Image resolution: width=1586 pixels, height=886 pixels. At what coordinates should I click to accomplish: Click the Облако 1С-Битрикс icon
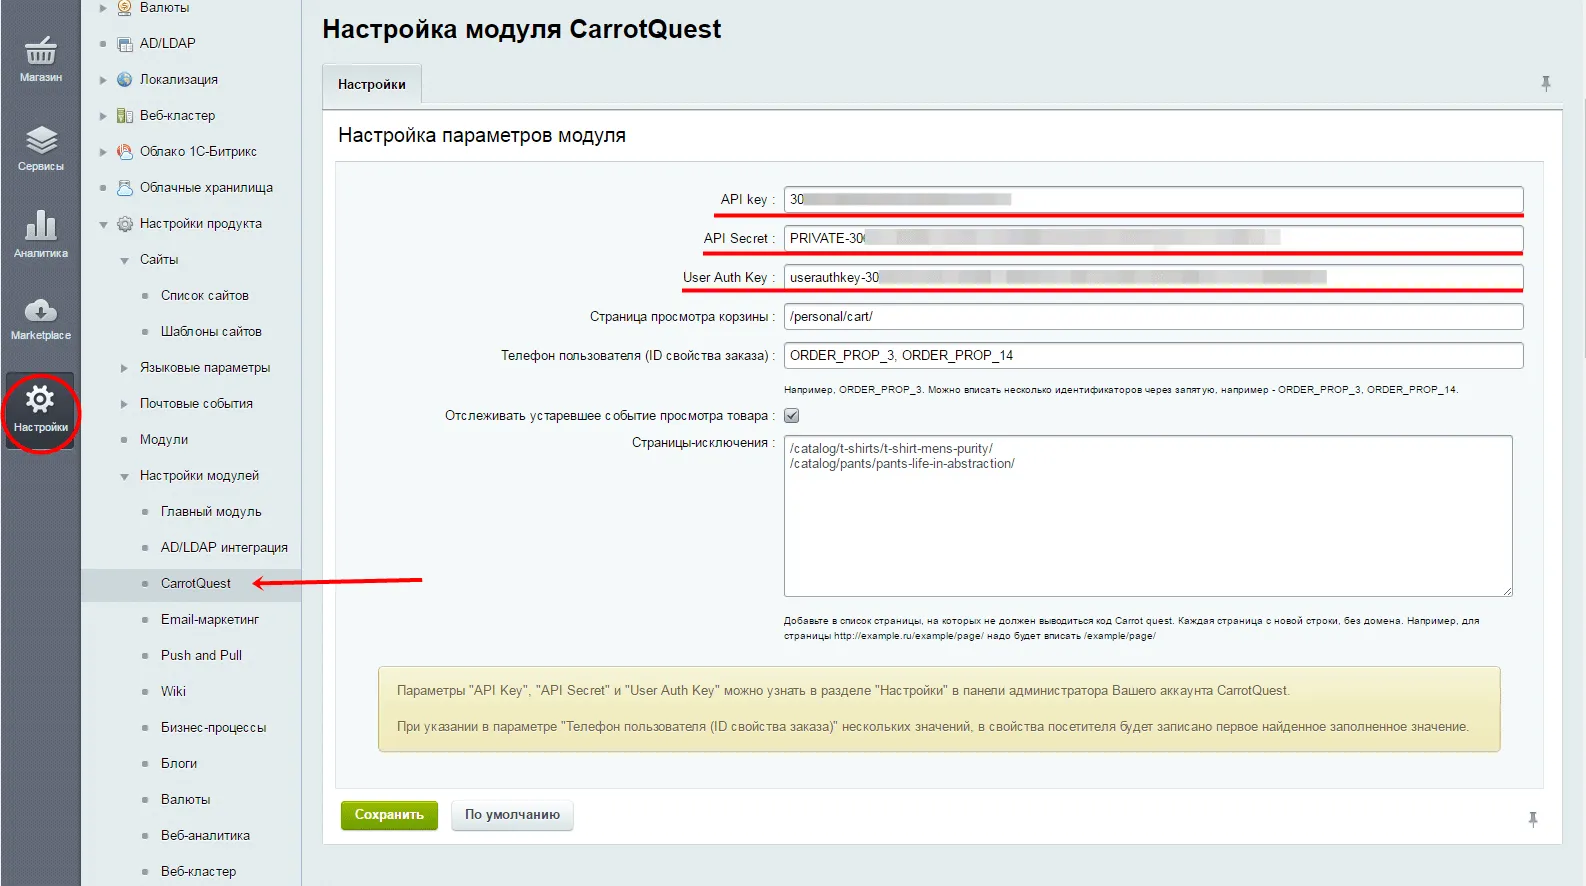(125, 151)
